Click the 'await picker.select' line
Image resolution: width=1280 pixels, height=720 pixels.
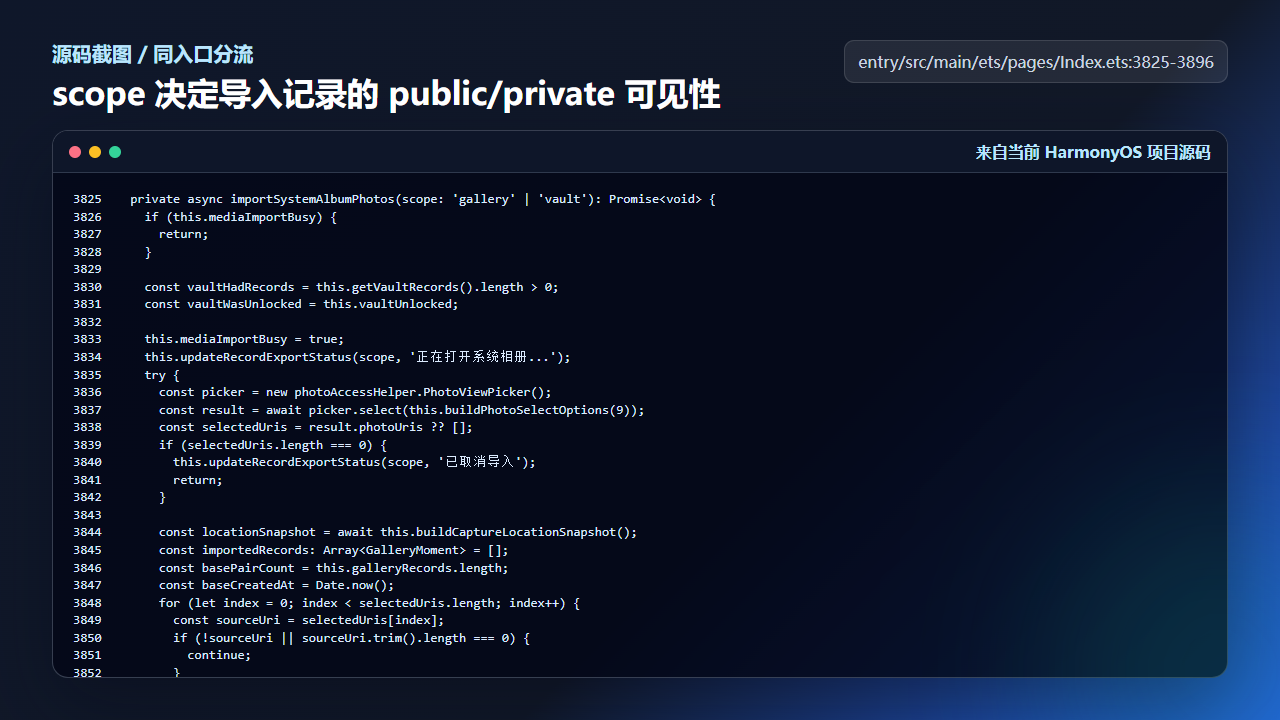tap(402, 410)
